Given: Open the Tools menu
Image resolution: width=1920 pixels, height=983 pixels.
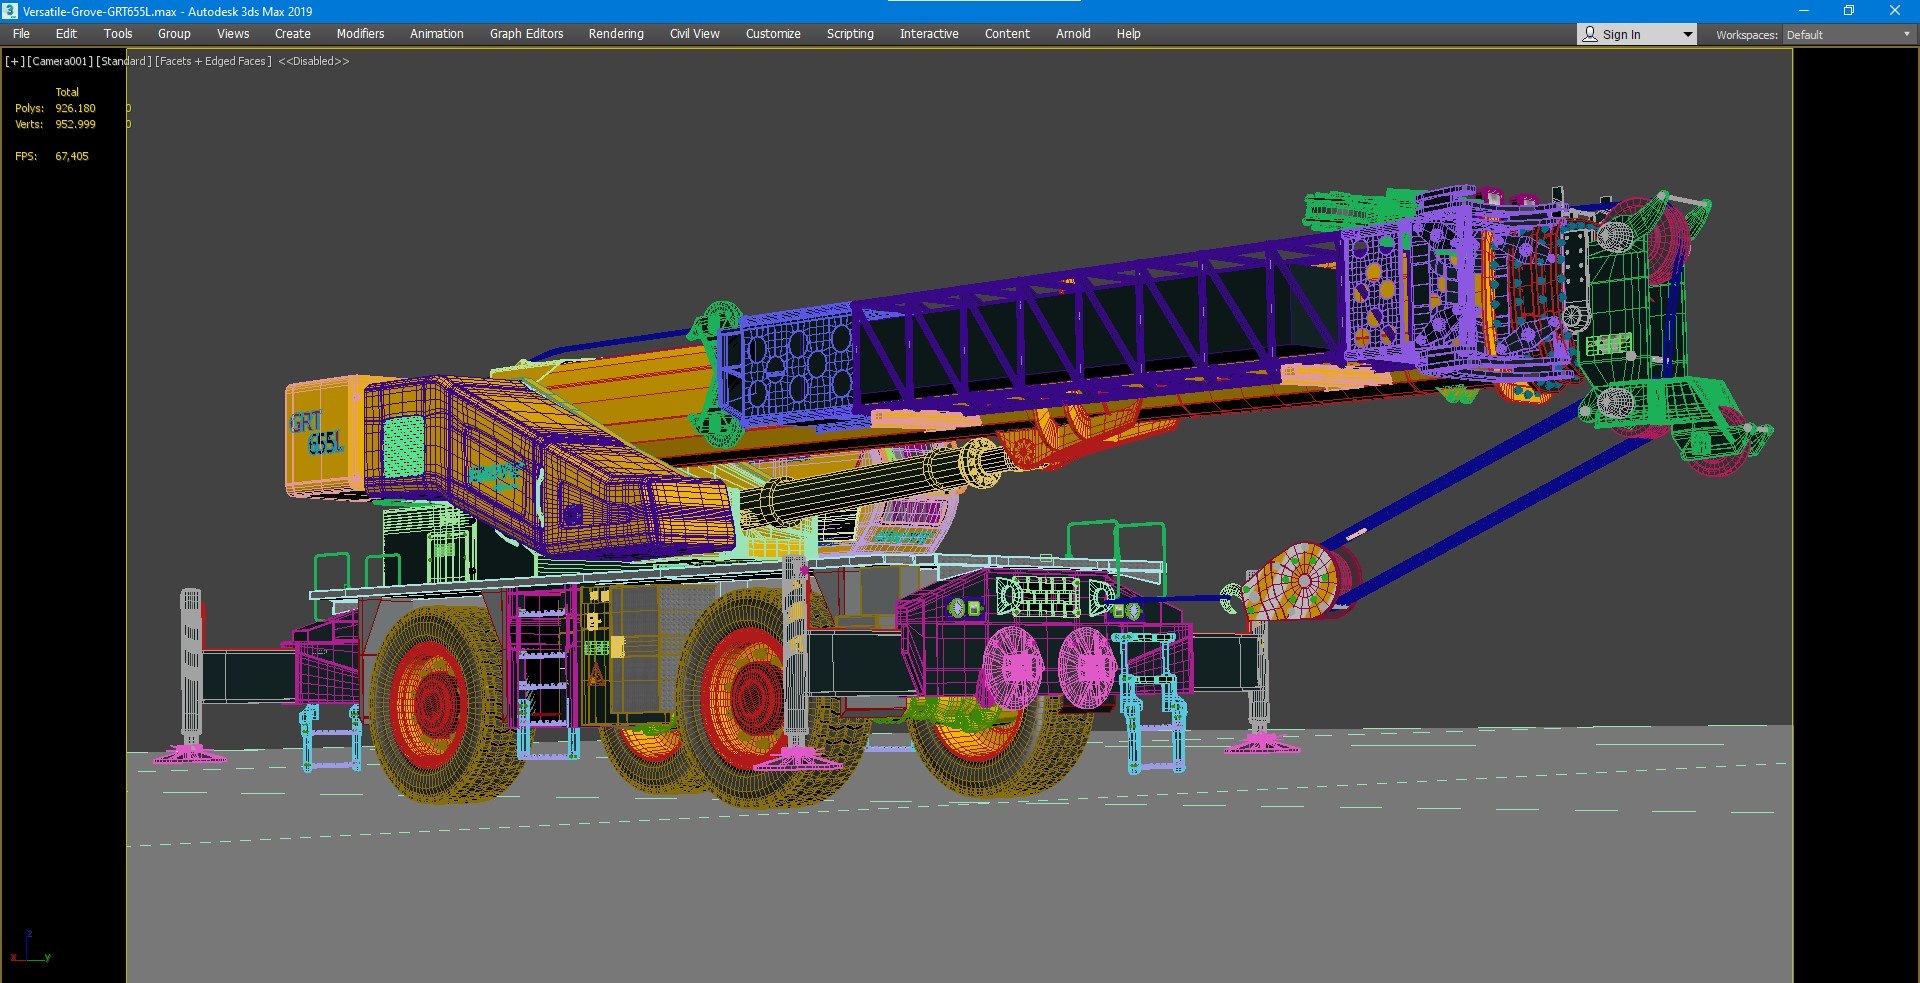Looking at the screenshot, I should (x=118, y=34).
